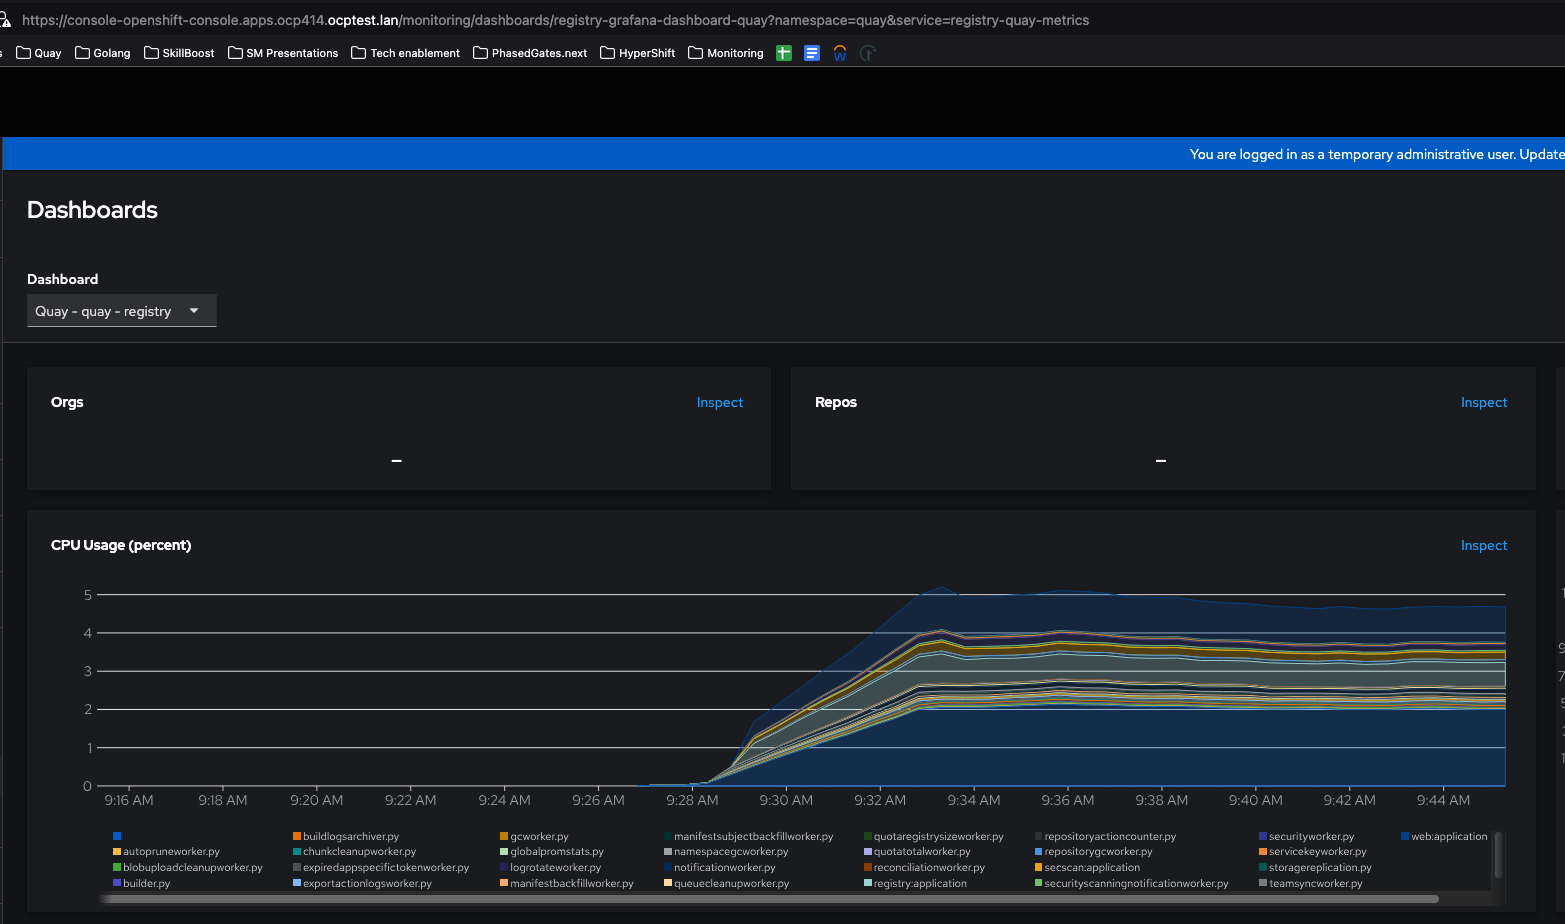Click the legend horizontal scrollbar
Viewport: 1565px width, 924px height.
[x=768, y=899]
